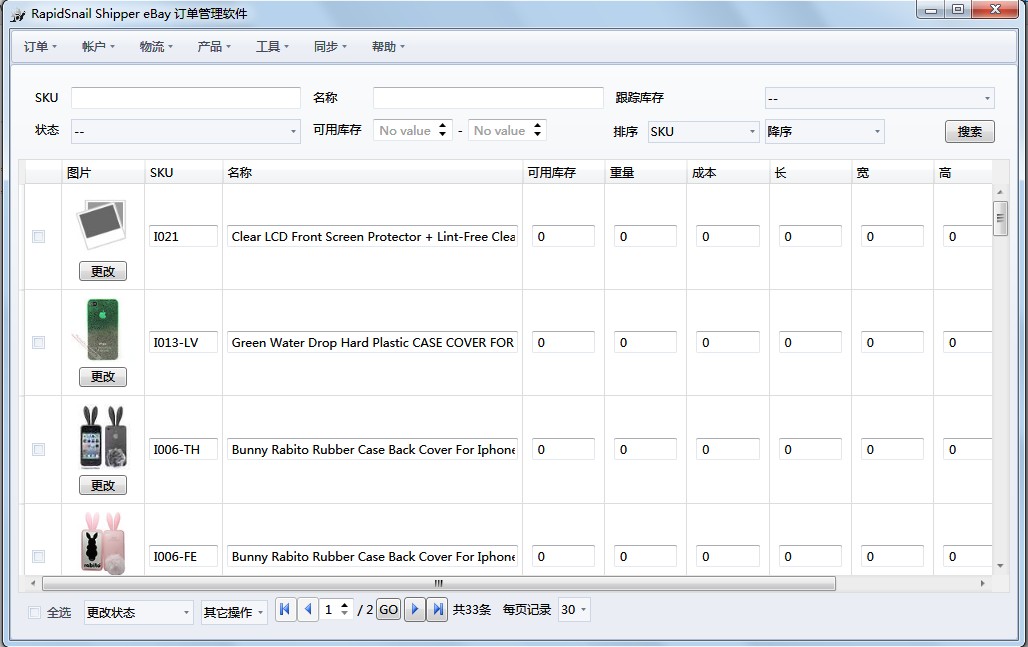Viewport: 1028px width, 647px height.
Task: Click the SKU search input field
Action: pos(186,98)
